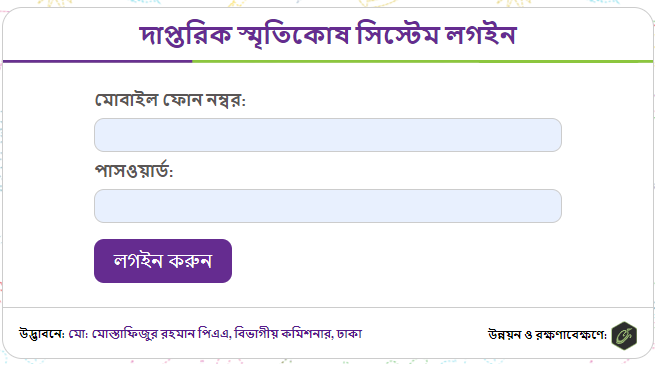Click the ঢাকা word in footer link

pyautogui.click(x=349, y=334)
